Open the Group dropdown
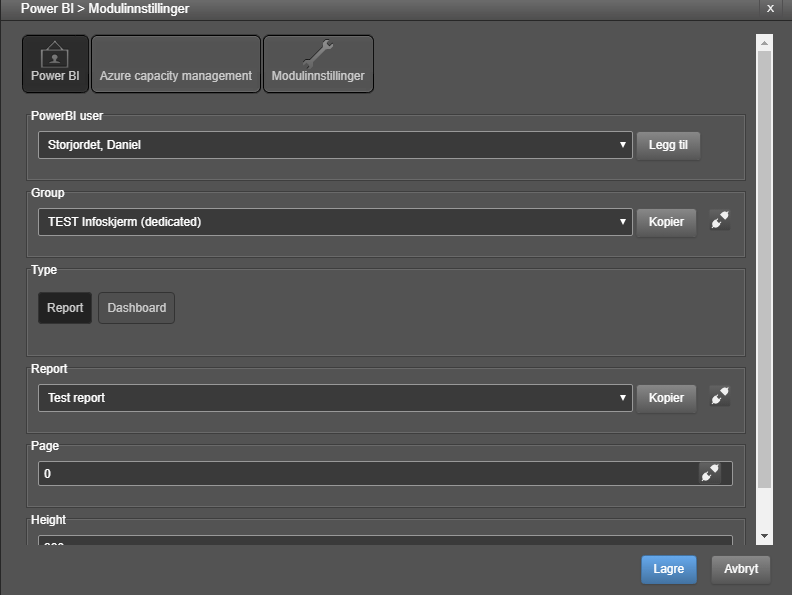This screenshot has width=792, height=595. (335, 222)
